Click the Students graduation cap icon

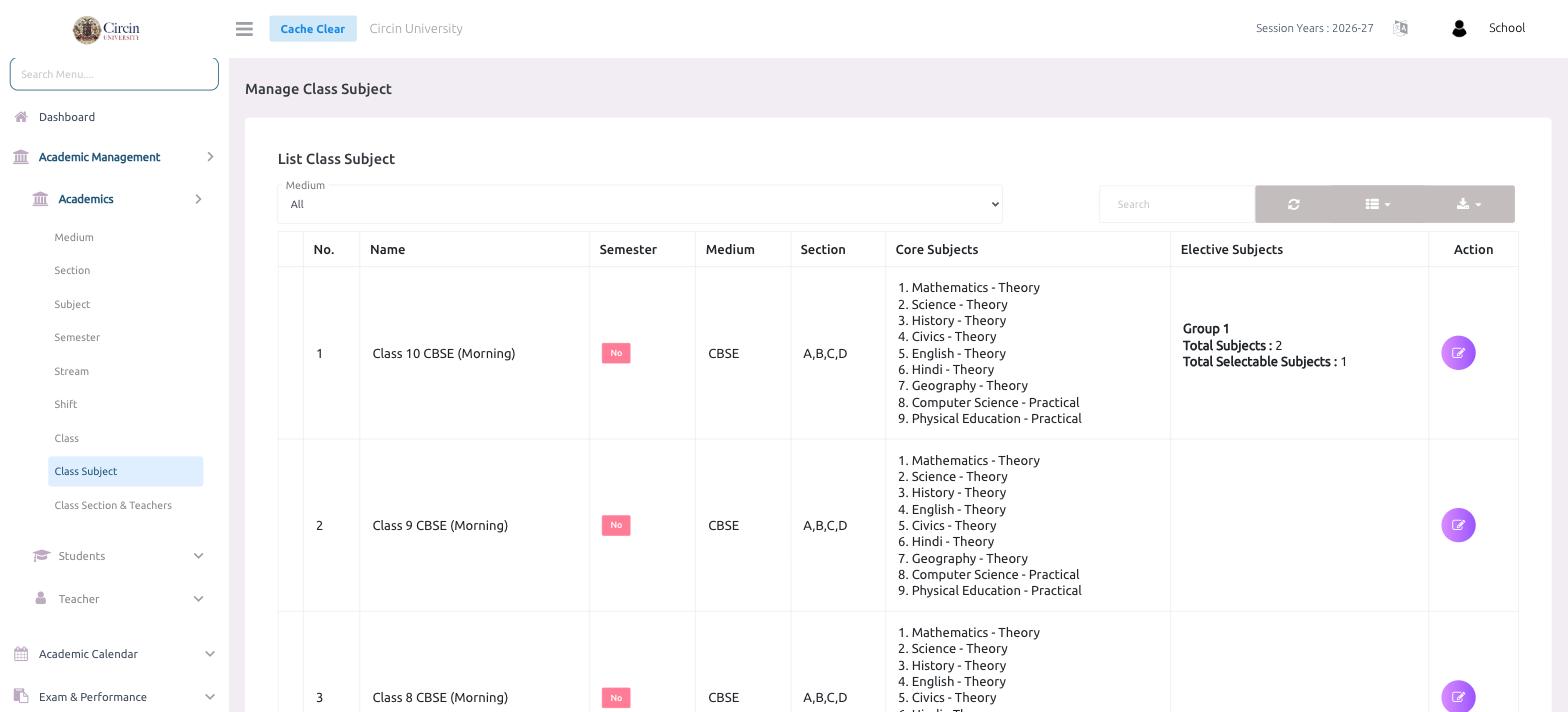click(41, 556)
